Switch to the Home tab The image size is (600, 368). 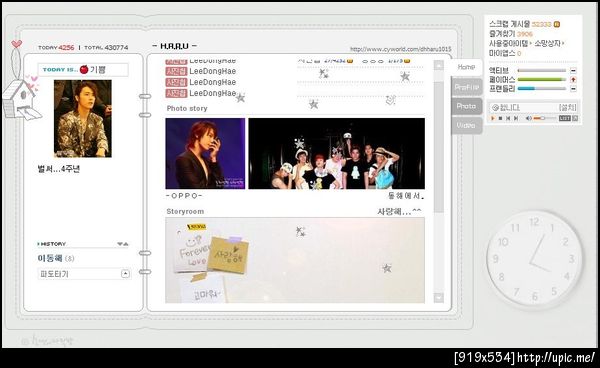click(466, 67)
